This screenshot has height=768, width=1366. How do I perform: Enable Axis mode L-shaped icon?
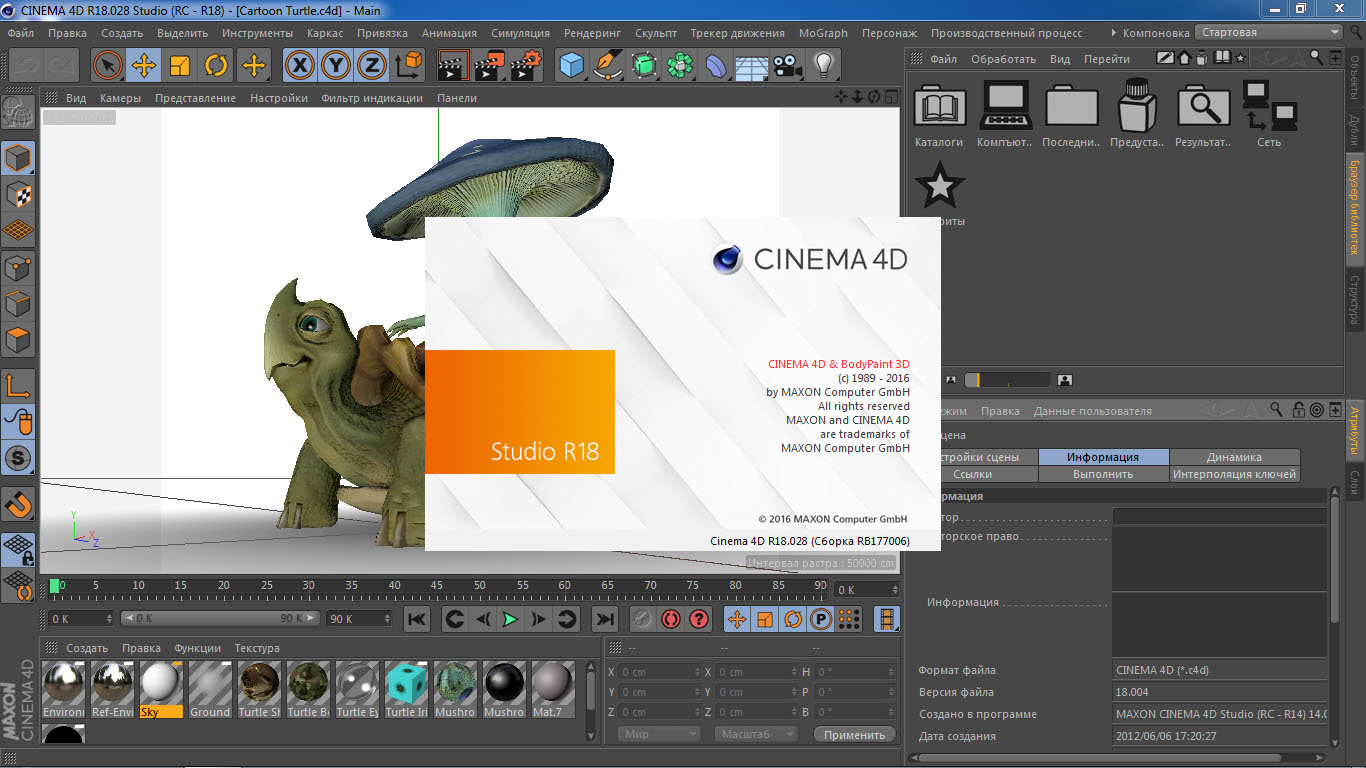click(x=18, y=385)
